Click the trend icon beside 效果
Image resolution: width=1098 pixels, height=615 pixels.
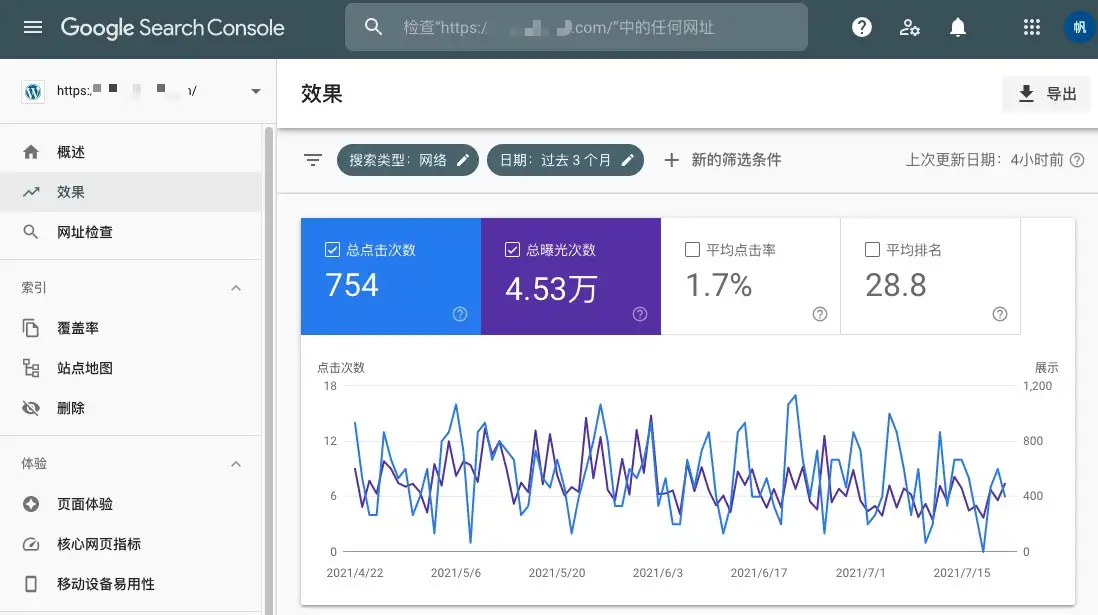point(31,192)
